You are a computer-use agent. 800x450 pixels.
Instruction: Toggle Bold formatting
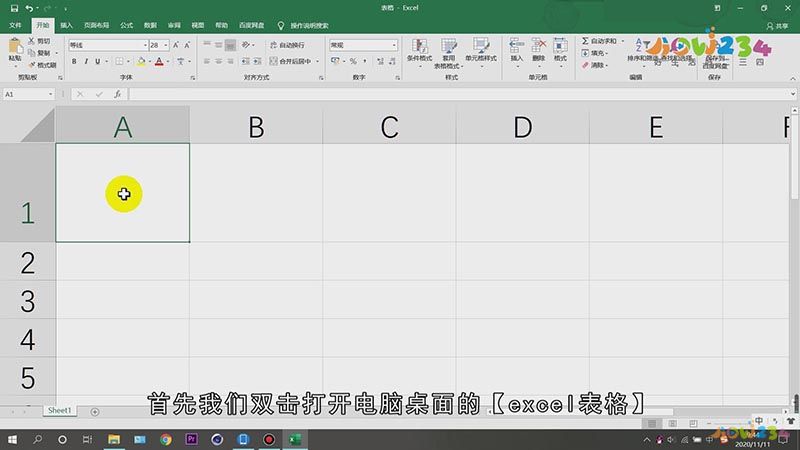(x=74, y=61)
